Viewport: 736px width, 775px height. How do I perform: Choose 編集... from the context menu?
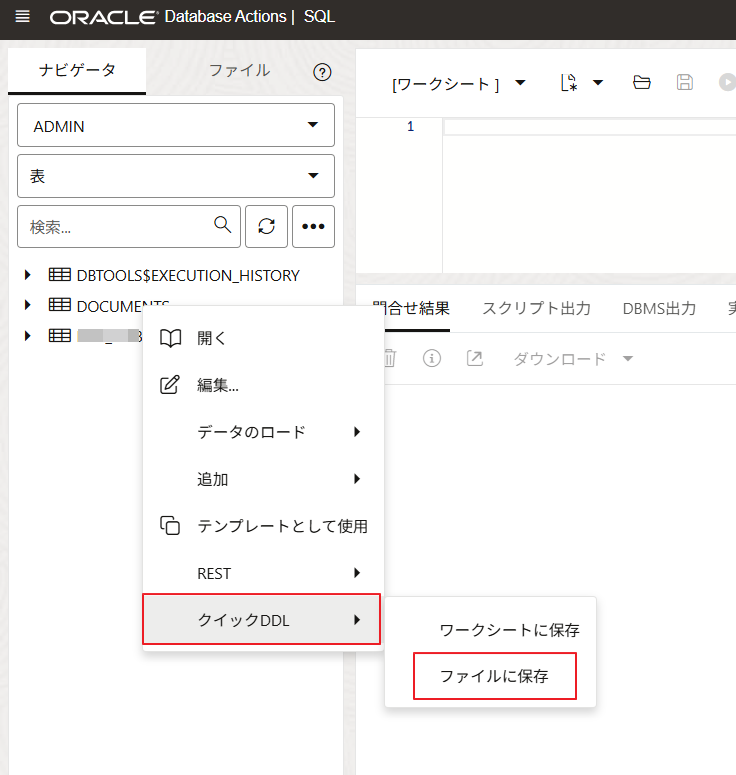pyautogui.click(x=263, y=385)
